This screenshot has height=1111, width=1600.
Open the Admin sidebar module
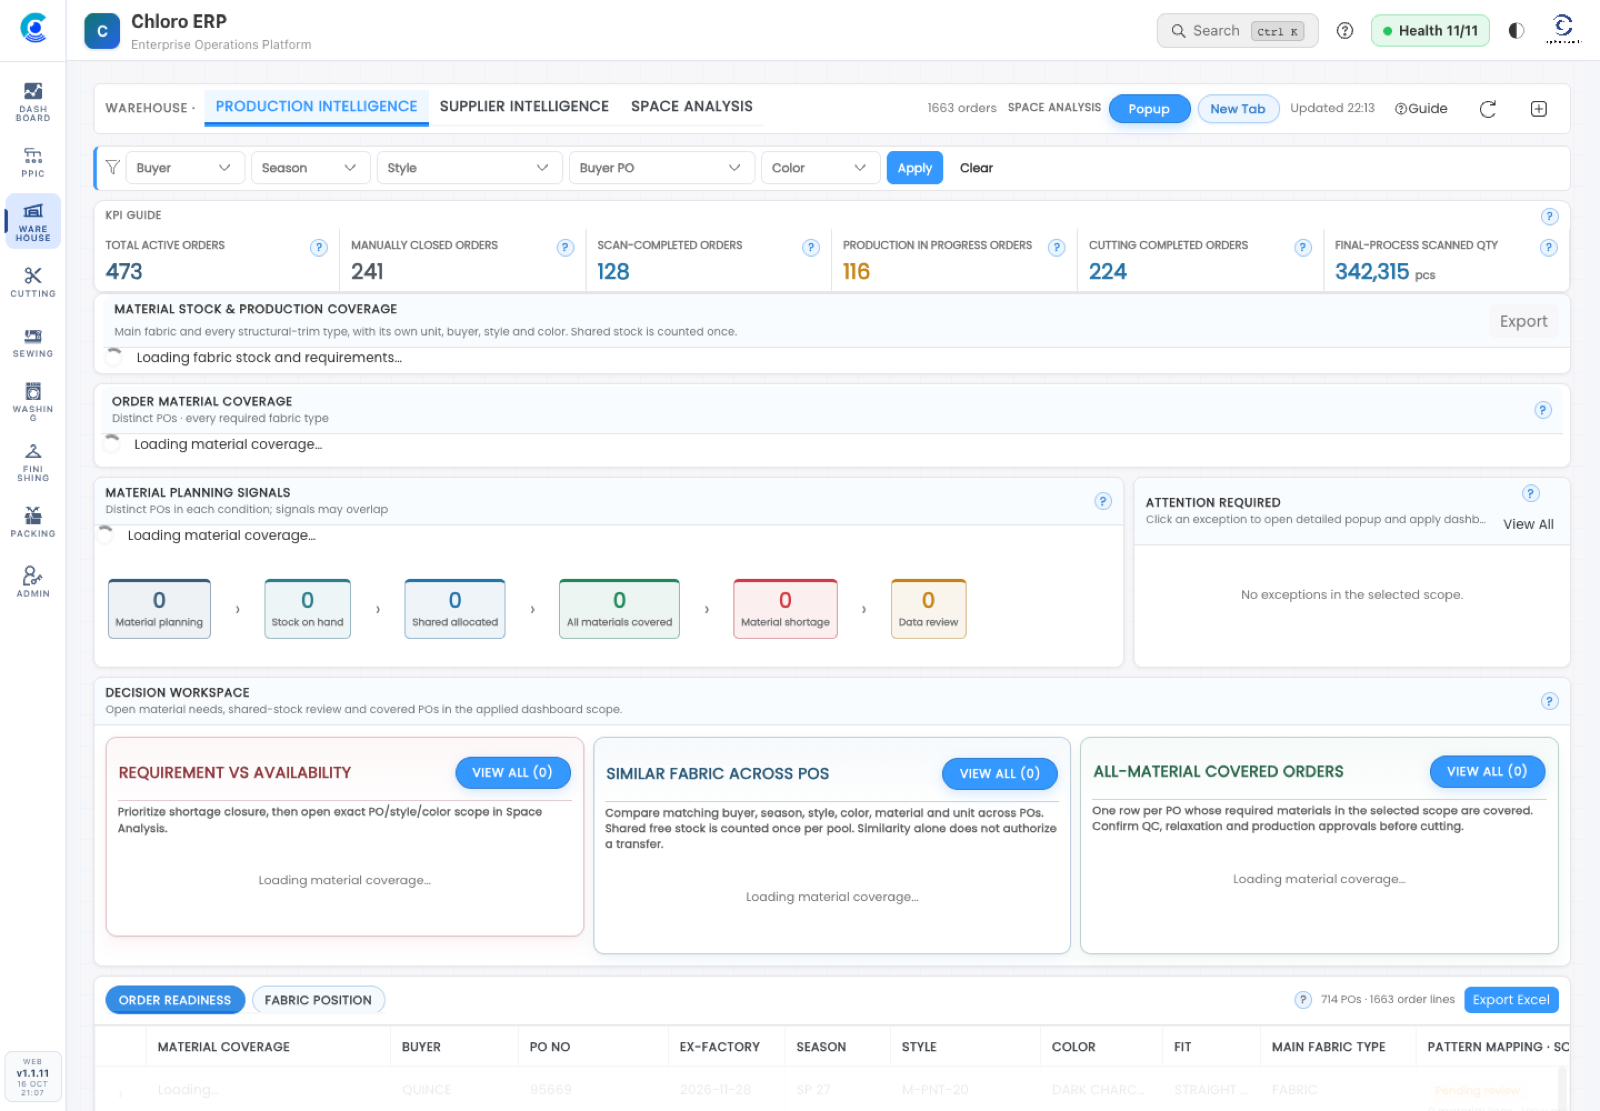tap(33, 582)
